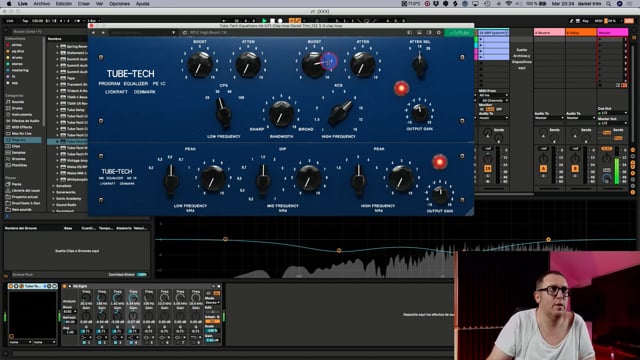640x360 pixels.
Task: Open the Master Out dropdown
Action: pyautogui.click(x=612, y=123)
